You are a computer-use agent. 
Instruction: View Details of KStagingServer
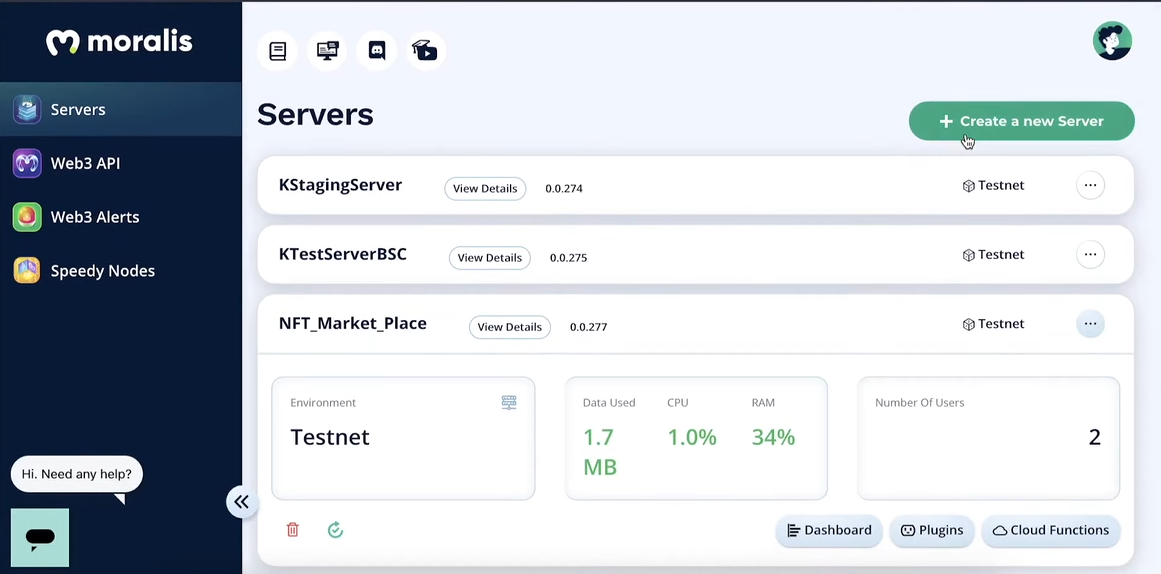coord(485,188)
